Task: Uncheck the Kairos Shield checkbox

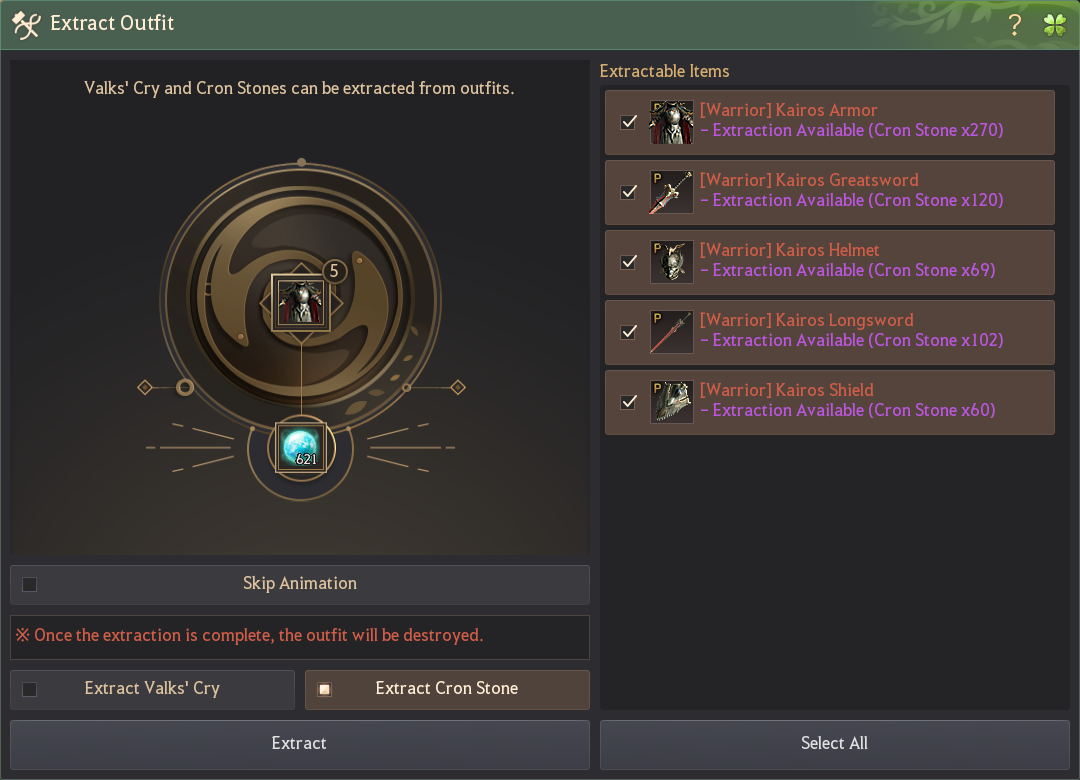Action: (x=629, y=402)
